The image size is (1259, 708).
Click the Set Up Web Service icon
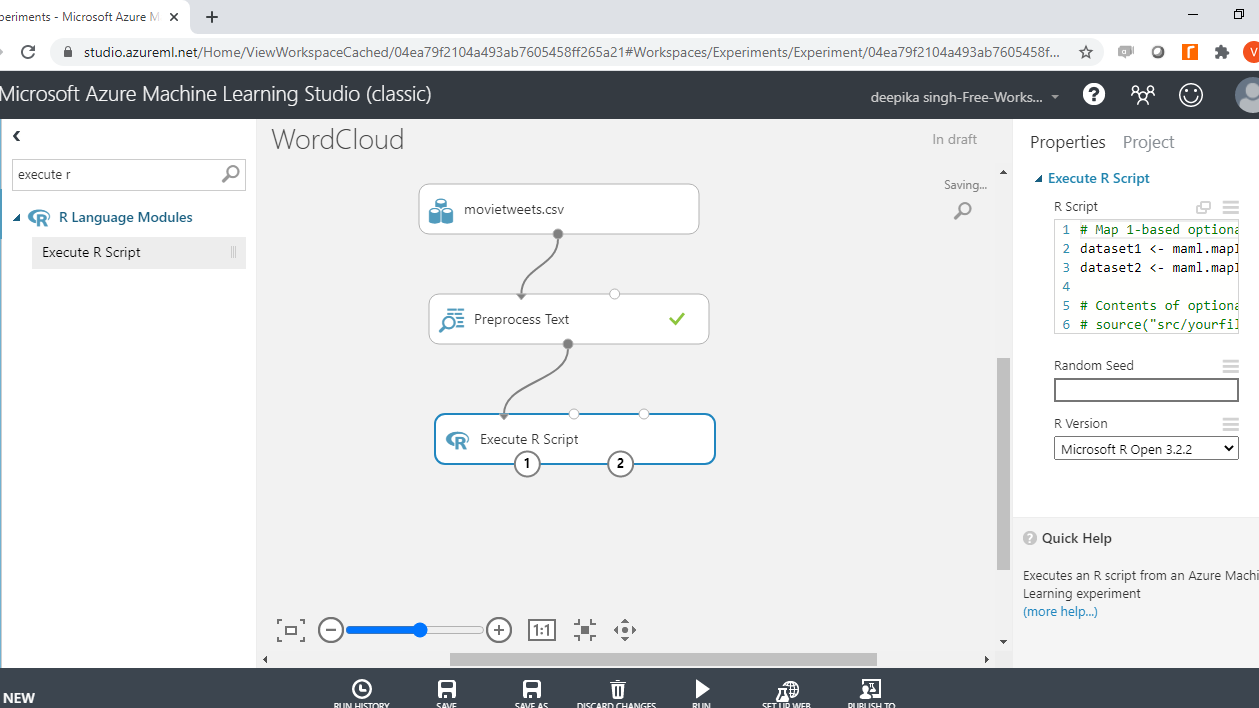(x=787, y=690)
